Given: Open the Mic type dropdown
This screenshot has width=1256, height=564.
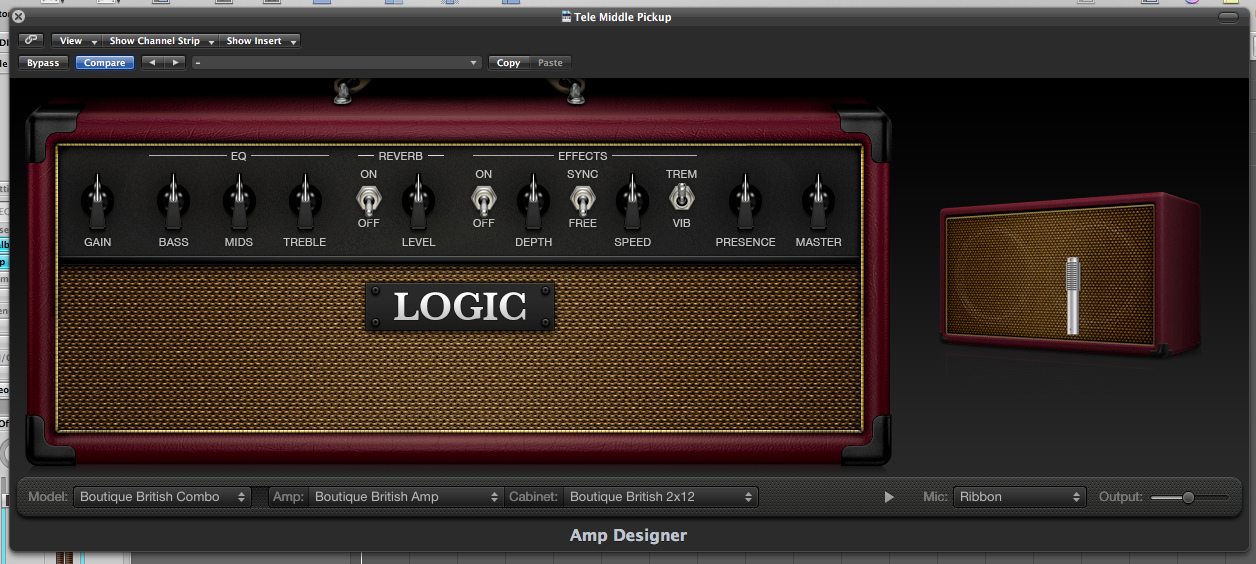Looking at the screenshot, I should pos(1020,497).
